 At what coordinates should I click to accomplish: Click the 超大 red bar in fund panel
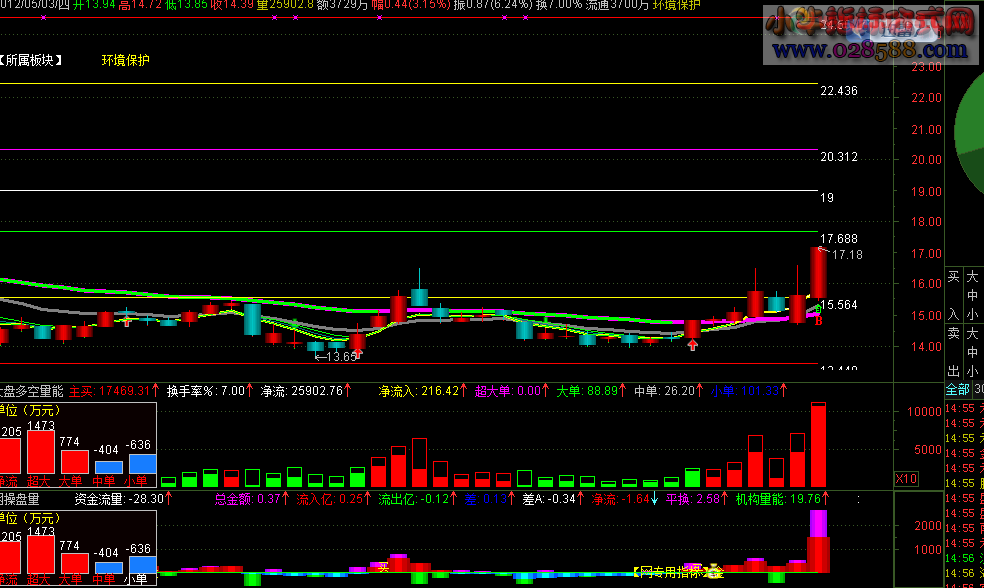40,452
